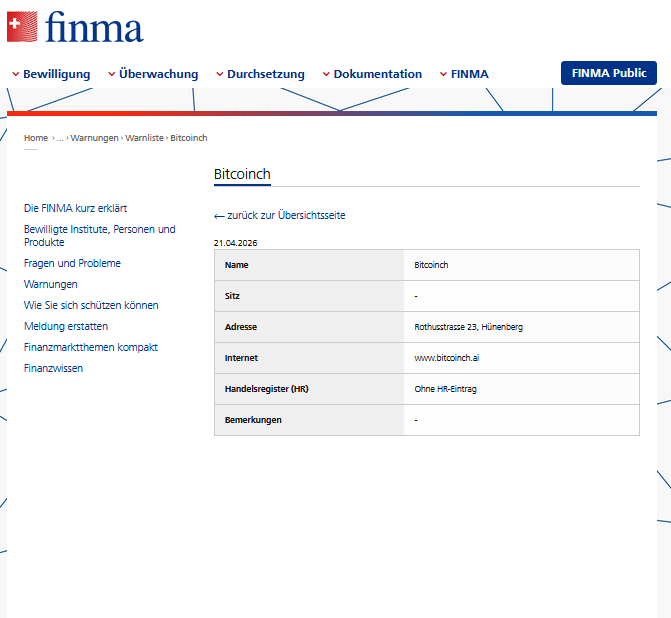Open the FINMA navigation item
Viewport: 671px width, 618px height.
point(469,74)
